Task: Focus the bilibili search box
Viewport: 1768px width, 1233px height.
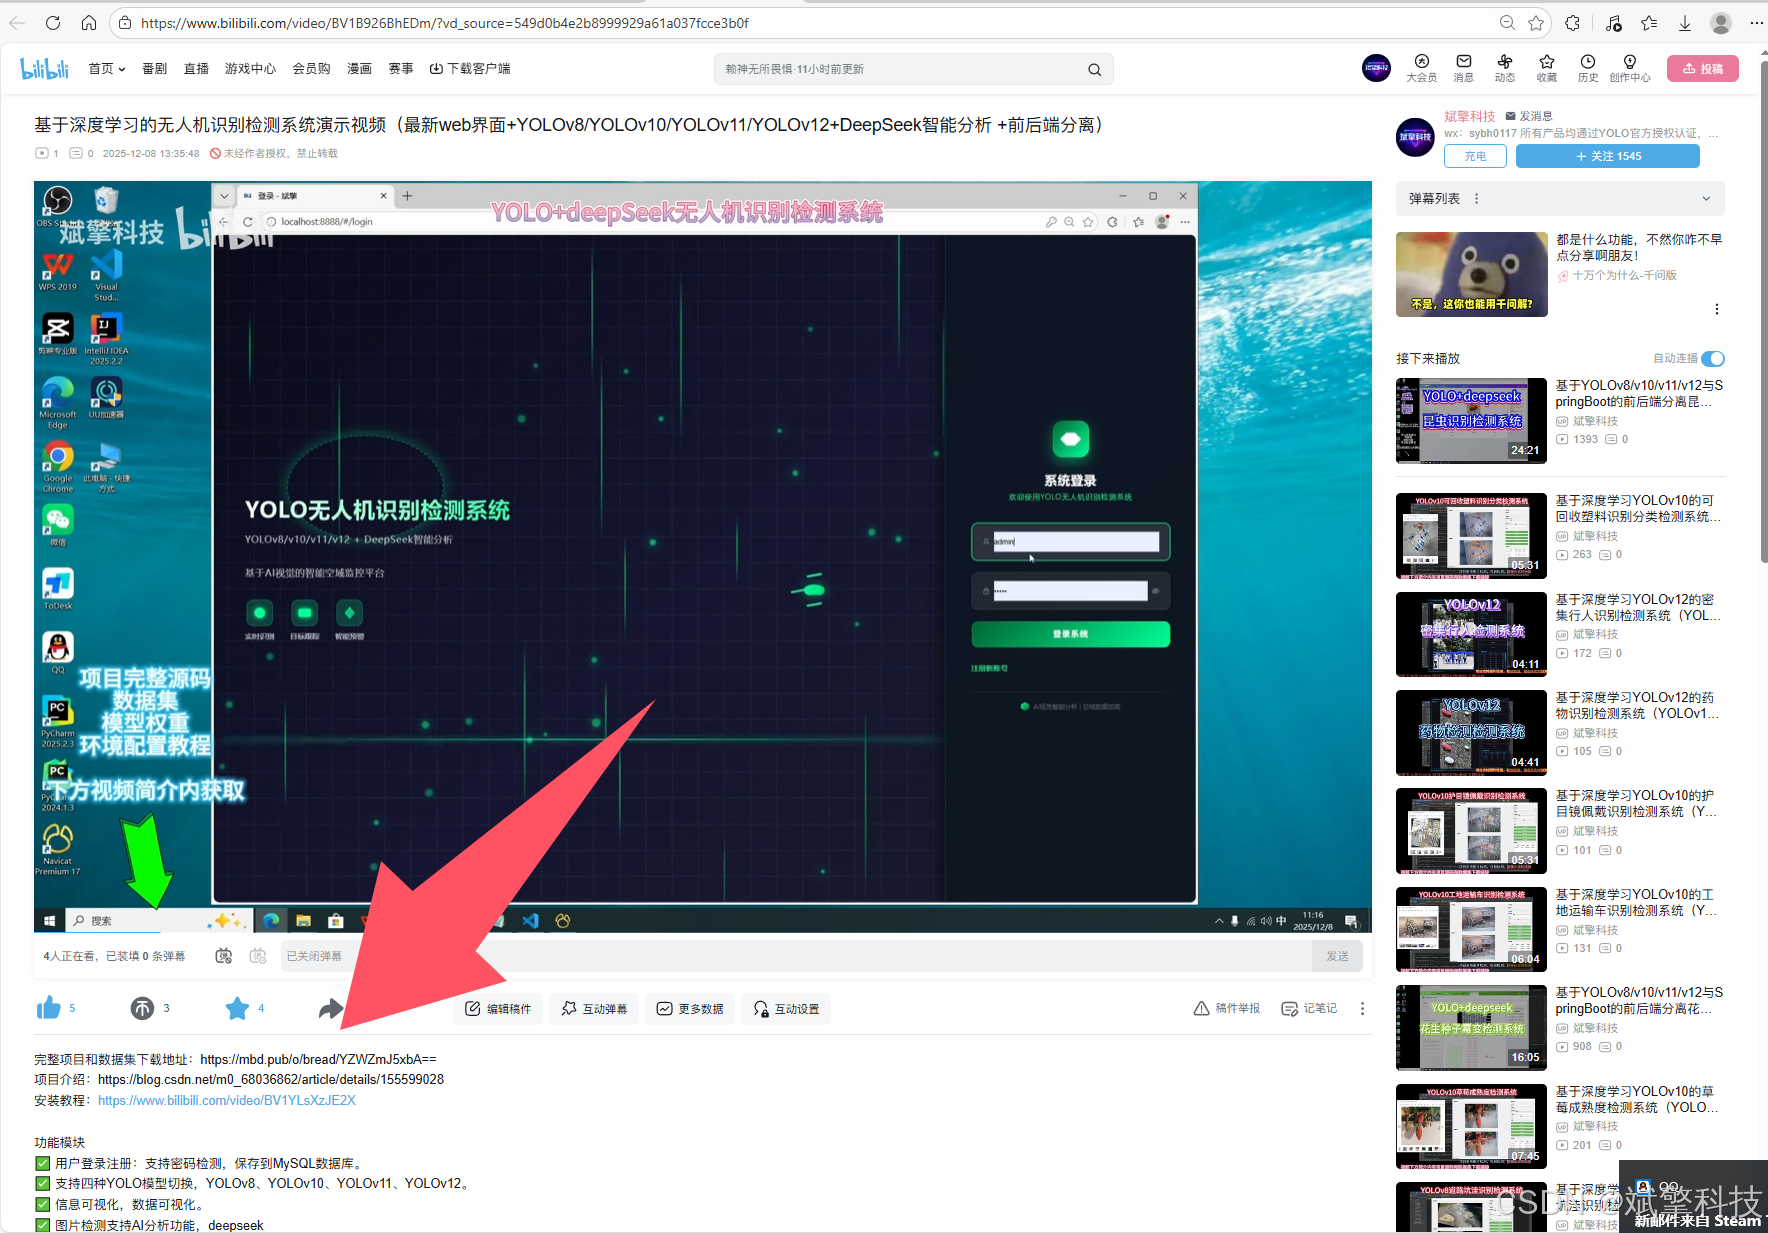Action: click(x=900, y=69)
